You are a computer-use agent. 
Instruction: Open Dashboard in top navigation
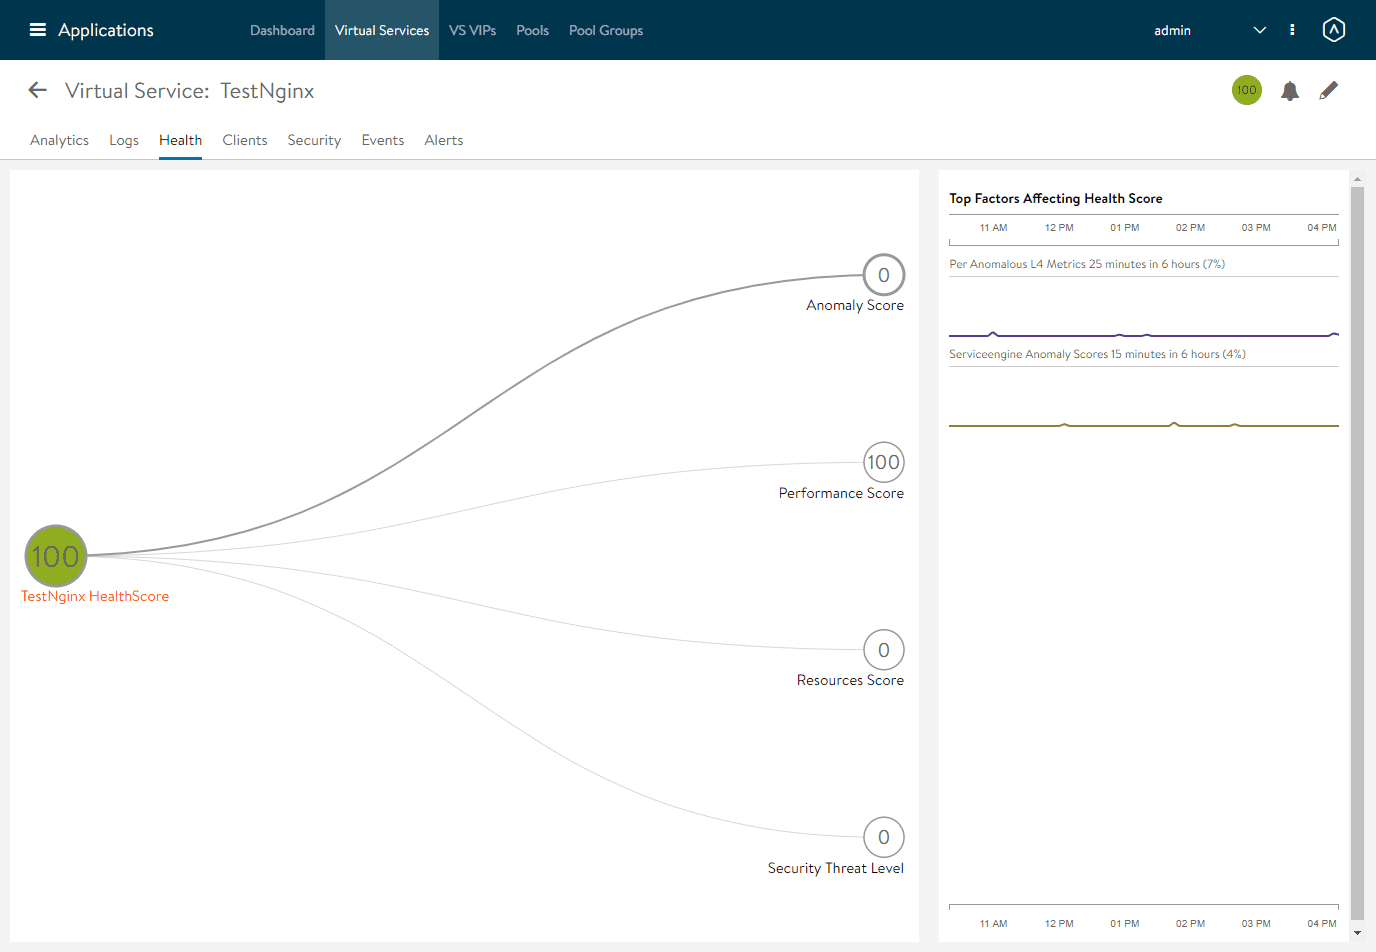tap(282, 30)
